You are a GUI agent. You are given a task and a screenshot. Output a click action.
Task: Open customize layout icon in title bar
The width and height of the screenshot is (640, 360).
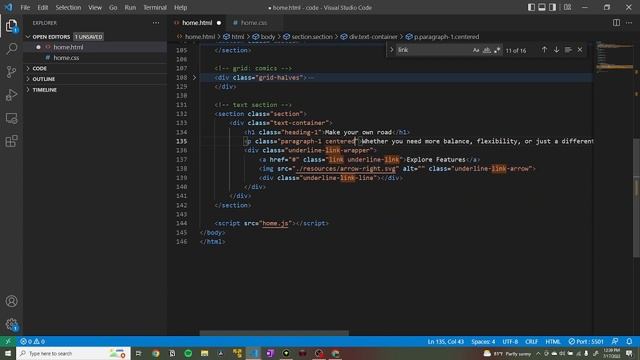[567, 7]
